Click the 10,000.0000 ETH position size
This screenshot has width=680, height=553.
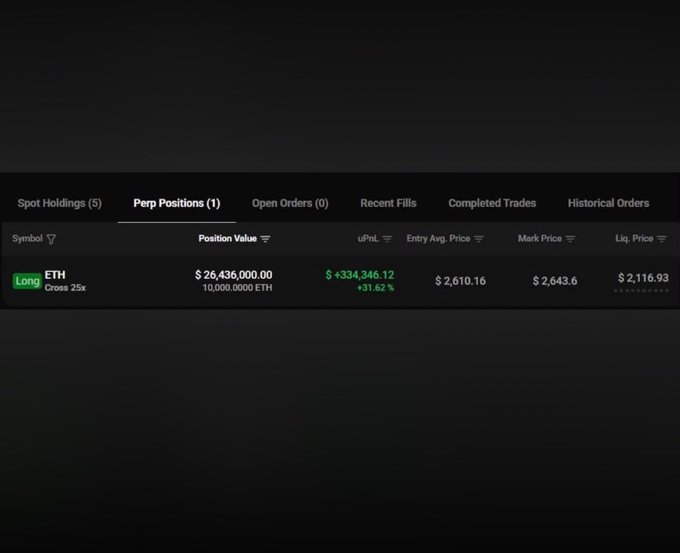click(237, 288)
